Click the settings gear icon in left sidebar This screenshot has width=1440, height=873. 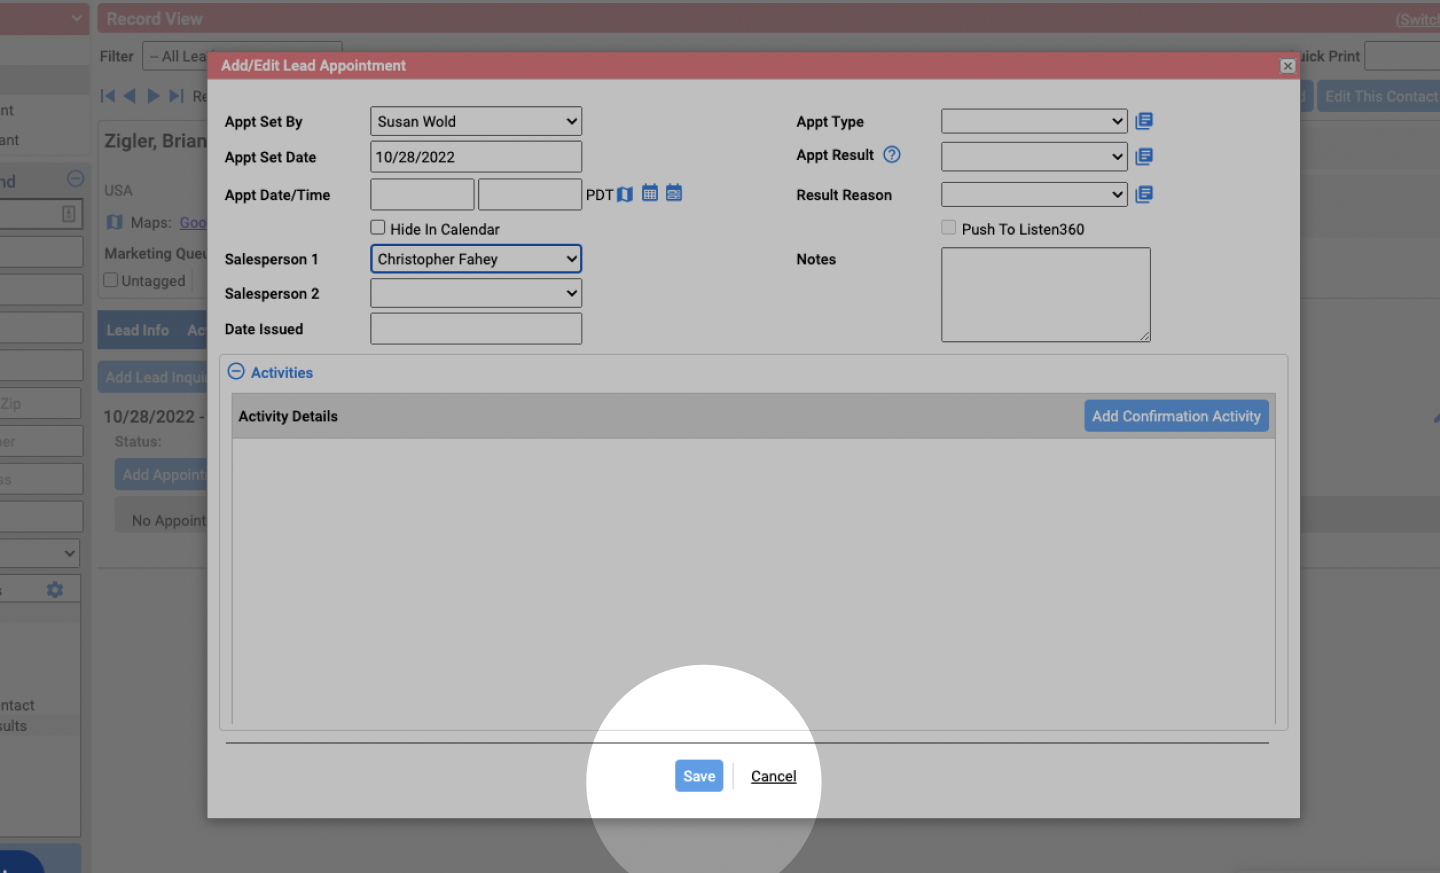pyautogui.click(x=55, y=590)
